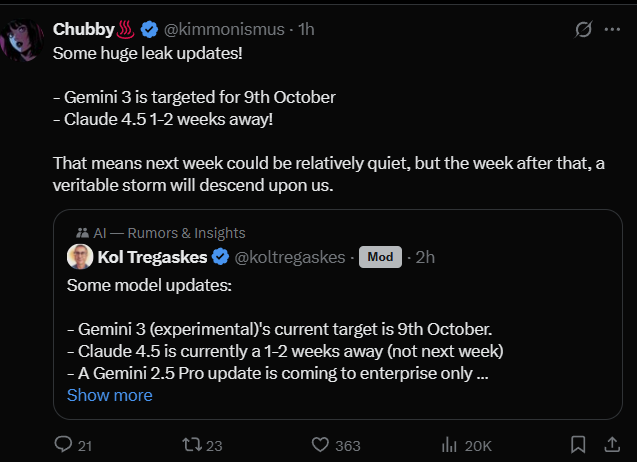Visit the @koltregaskes profile handle
Screen dimensions: 637x462
pyautogui.click(x=288, y=257)
